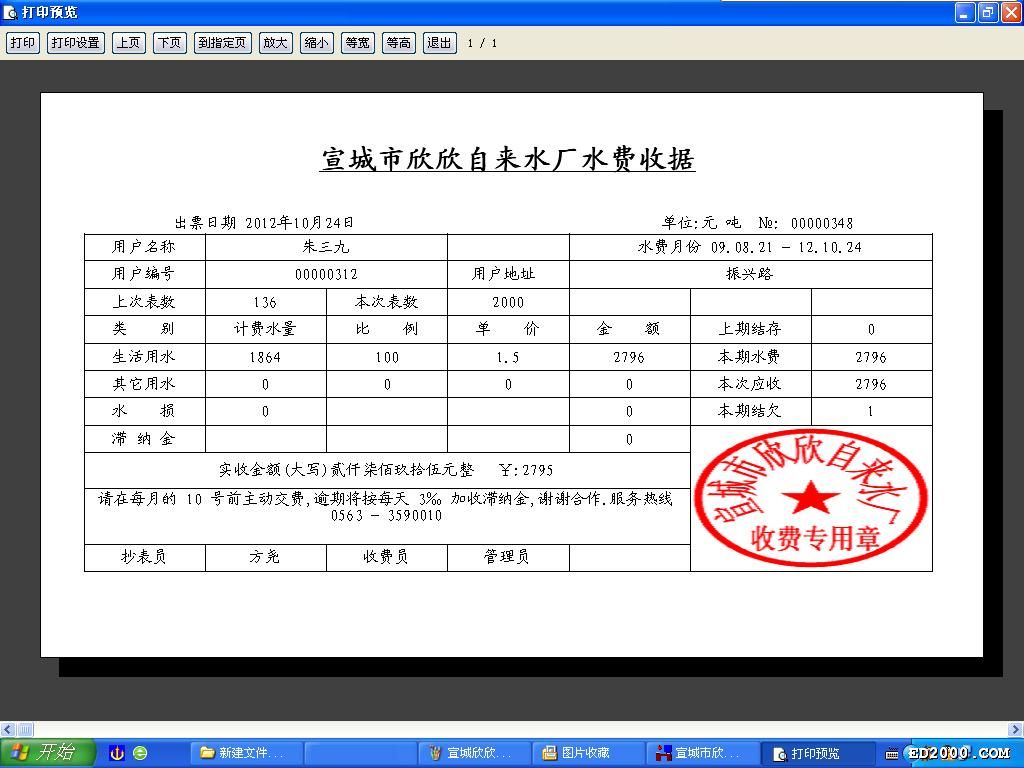The width and height of the screenshot is (1024, 768).
Task: Click meter reader name 方尧
Action: 264,556
